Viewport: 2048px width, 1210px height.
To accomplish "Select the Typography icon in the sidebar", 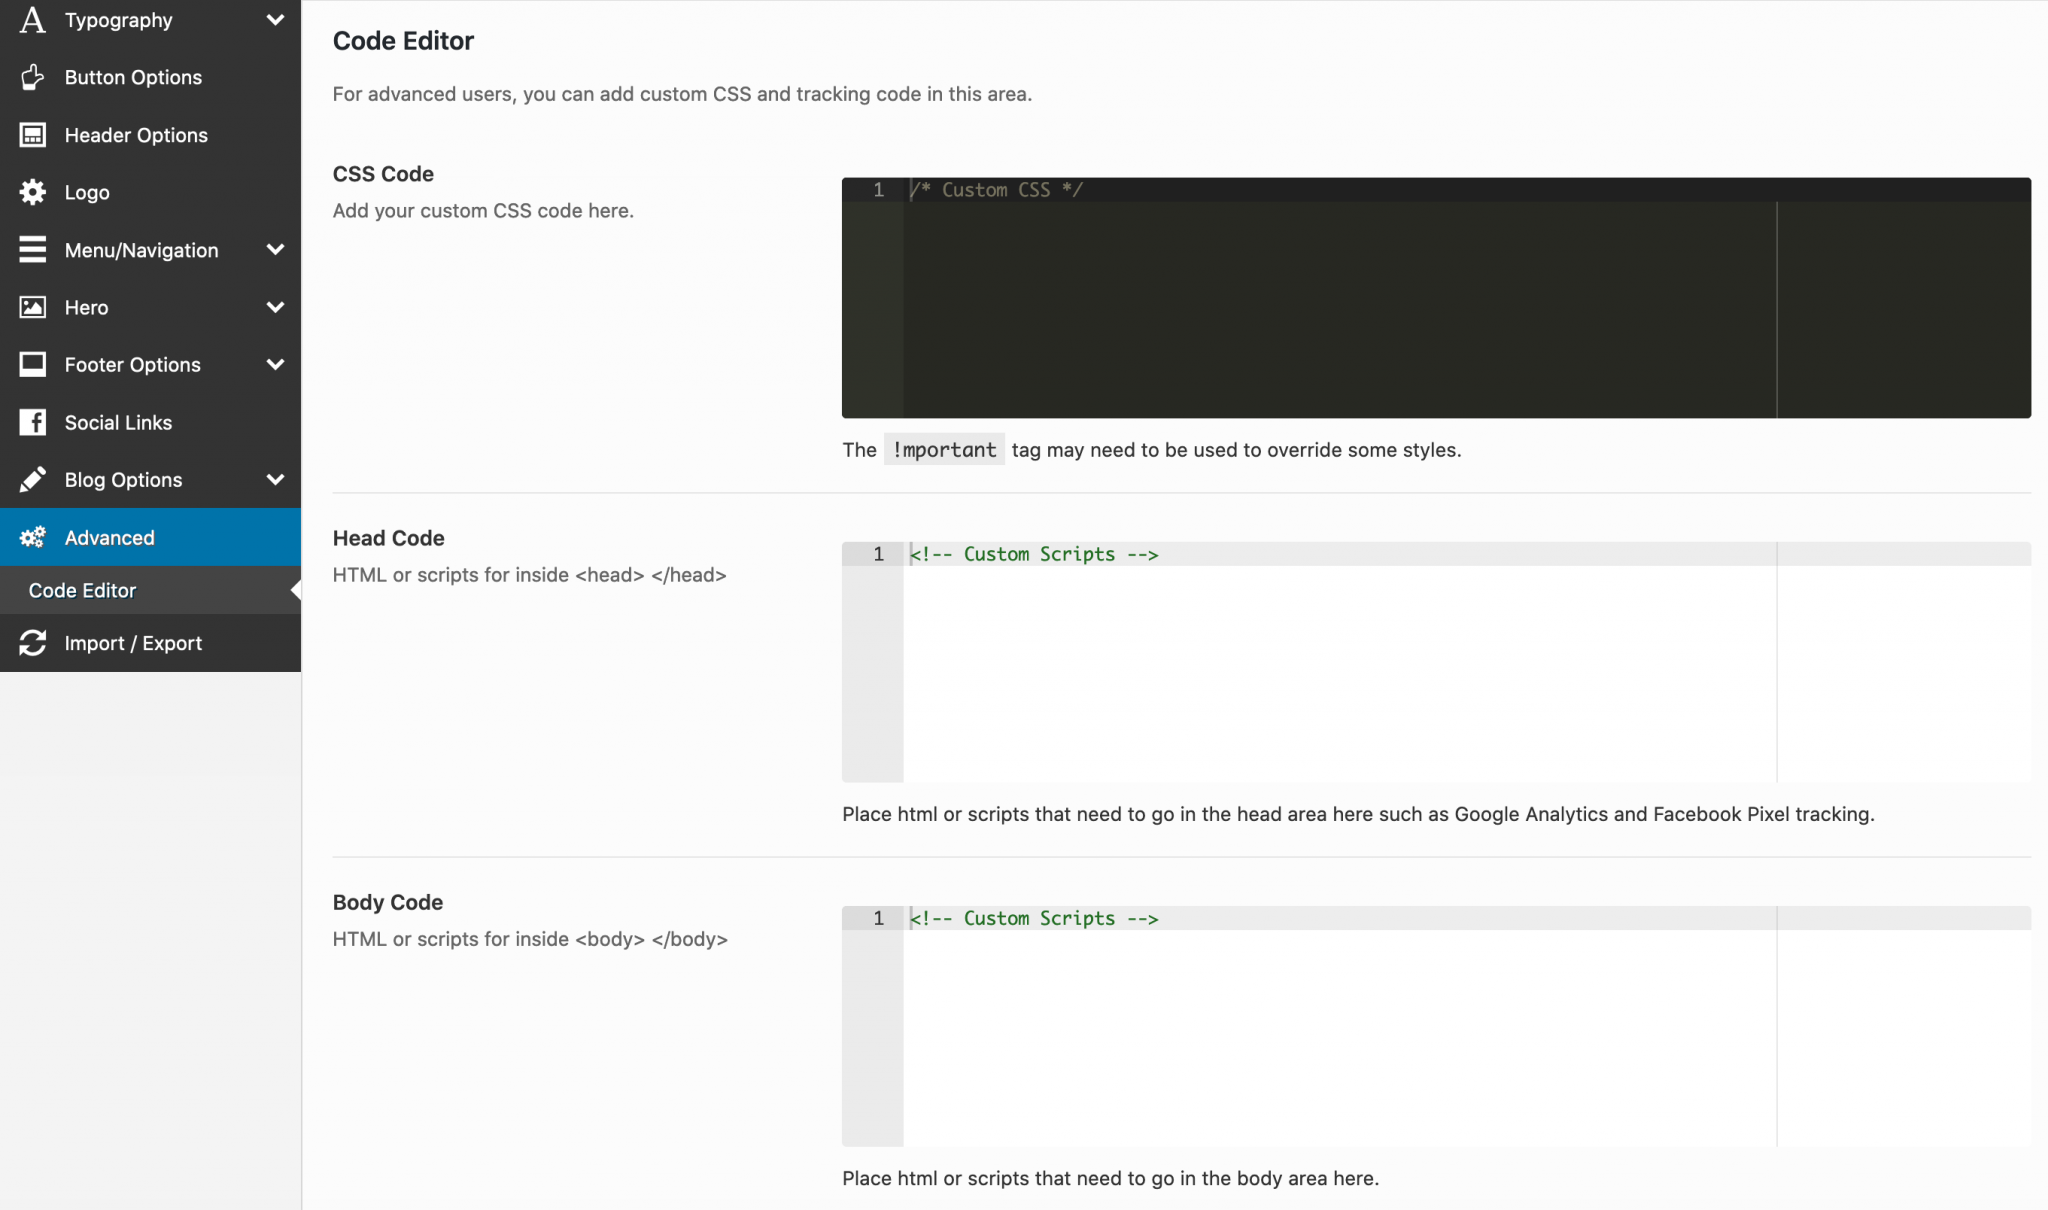I will pos(32,20).
